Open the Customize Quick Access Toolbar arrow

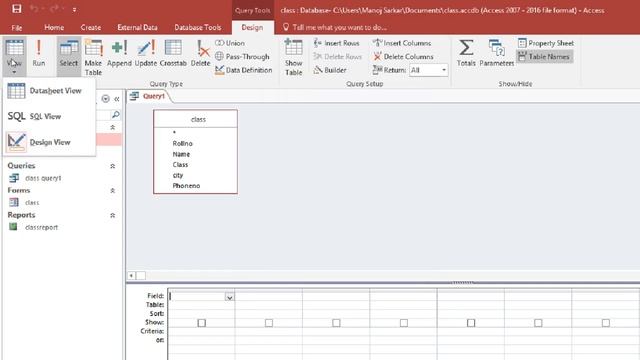74,9
